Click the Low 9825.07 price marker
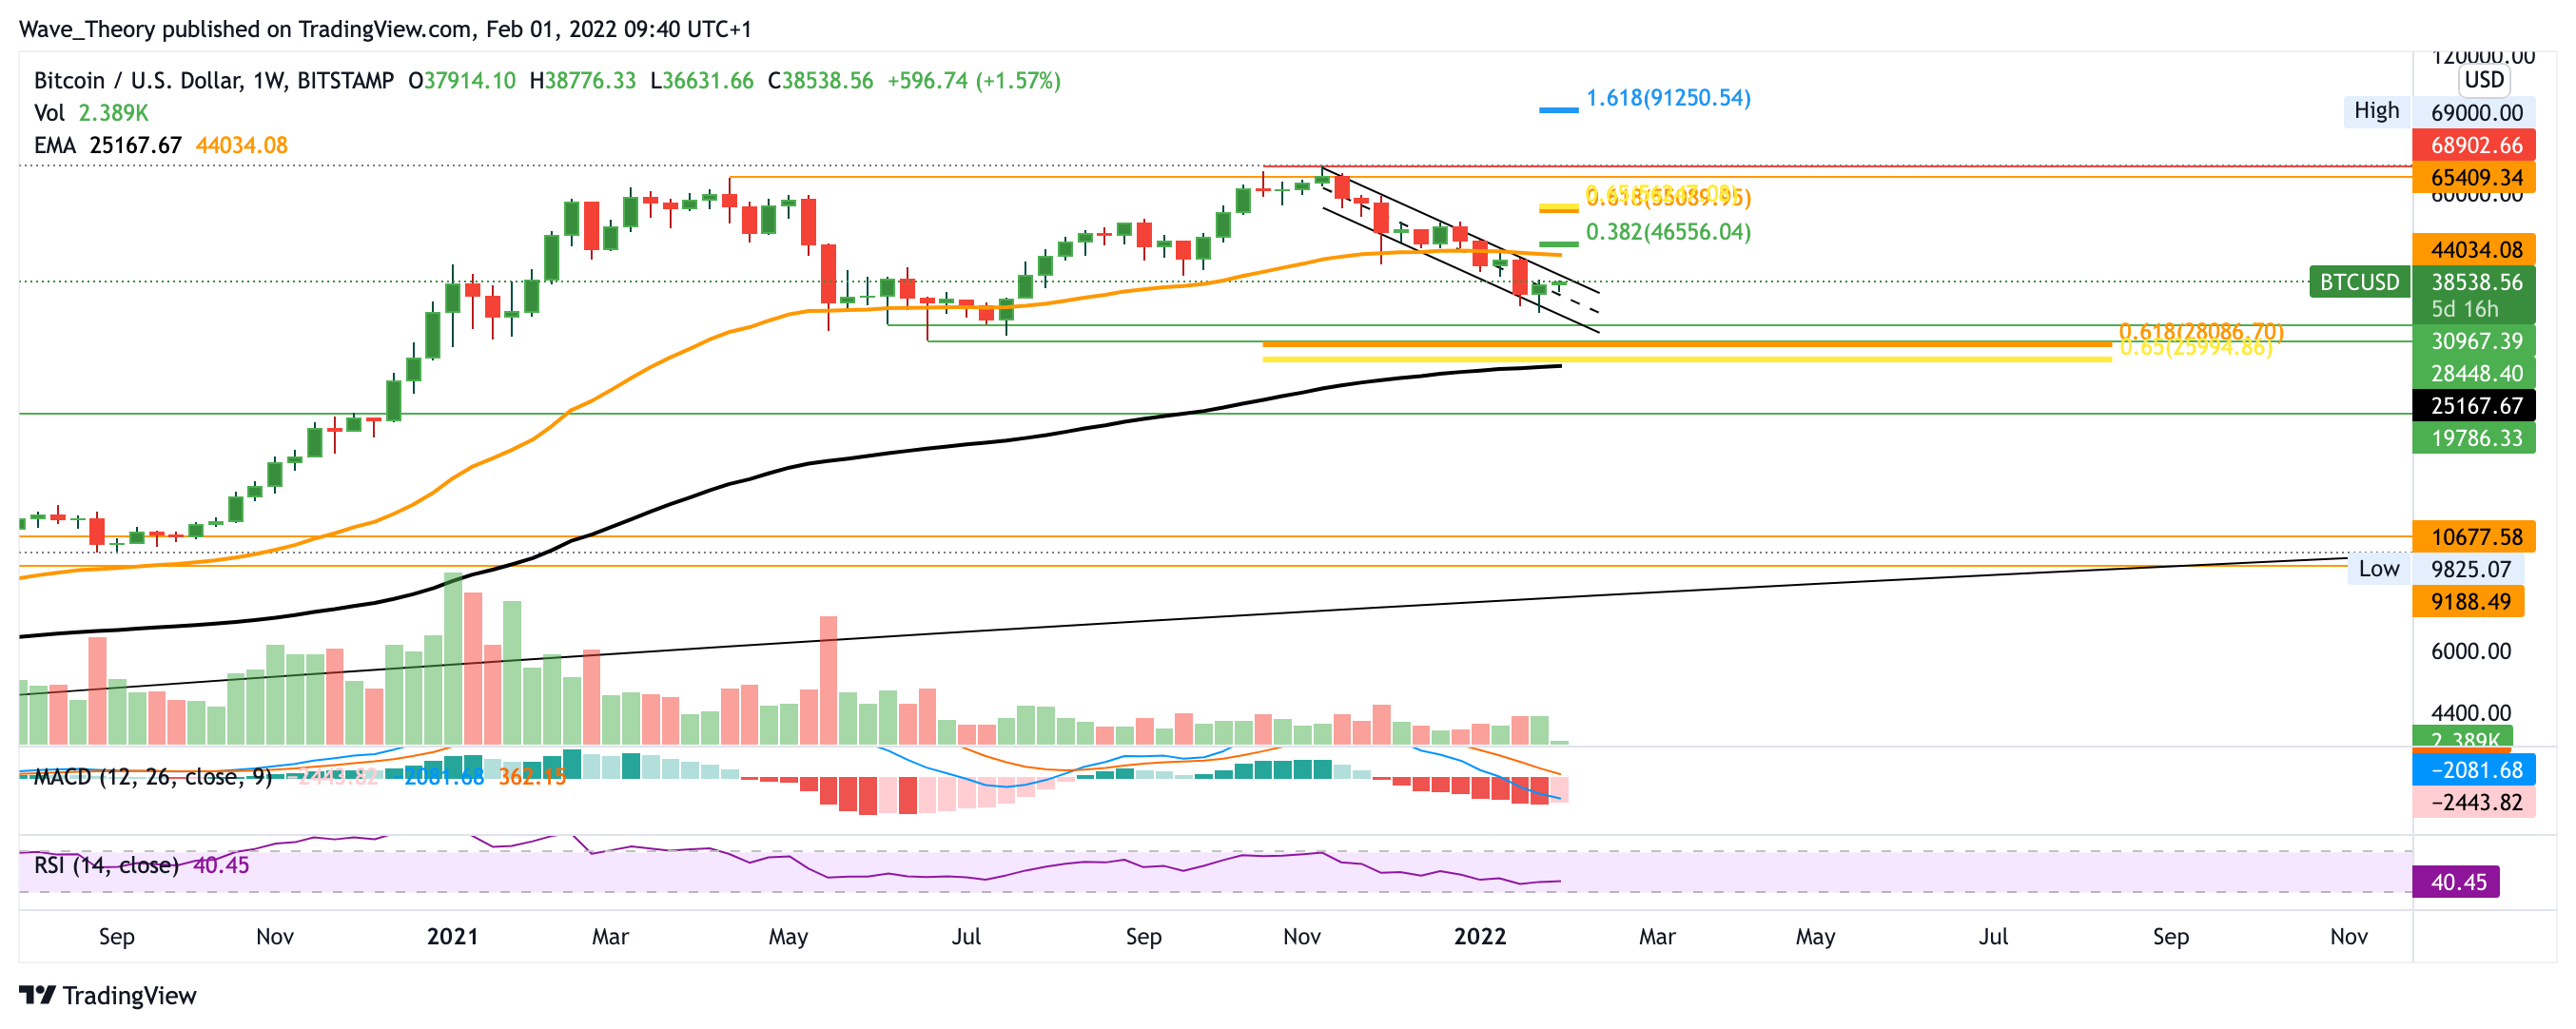The image size is (2576, 1029). [x=2378, y=569]
